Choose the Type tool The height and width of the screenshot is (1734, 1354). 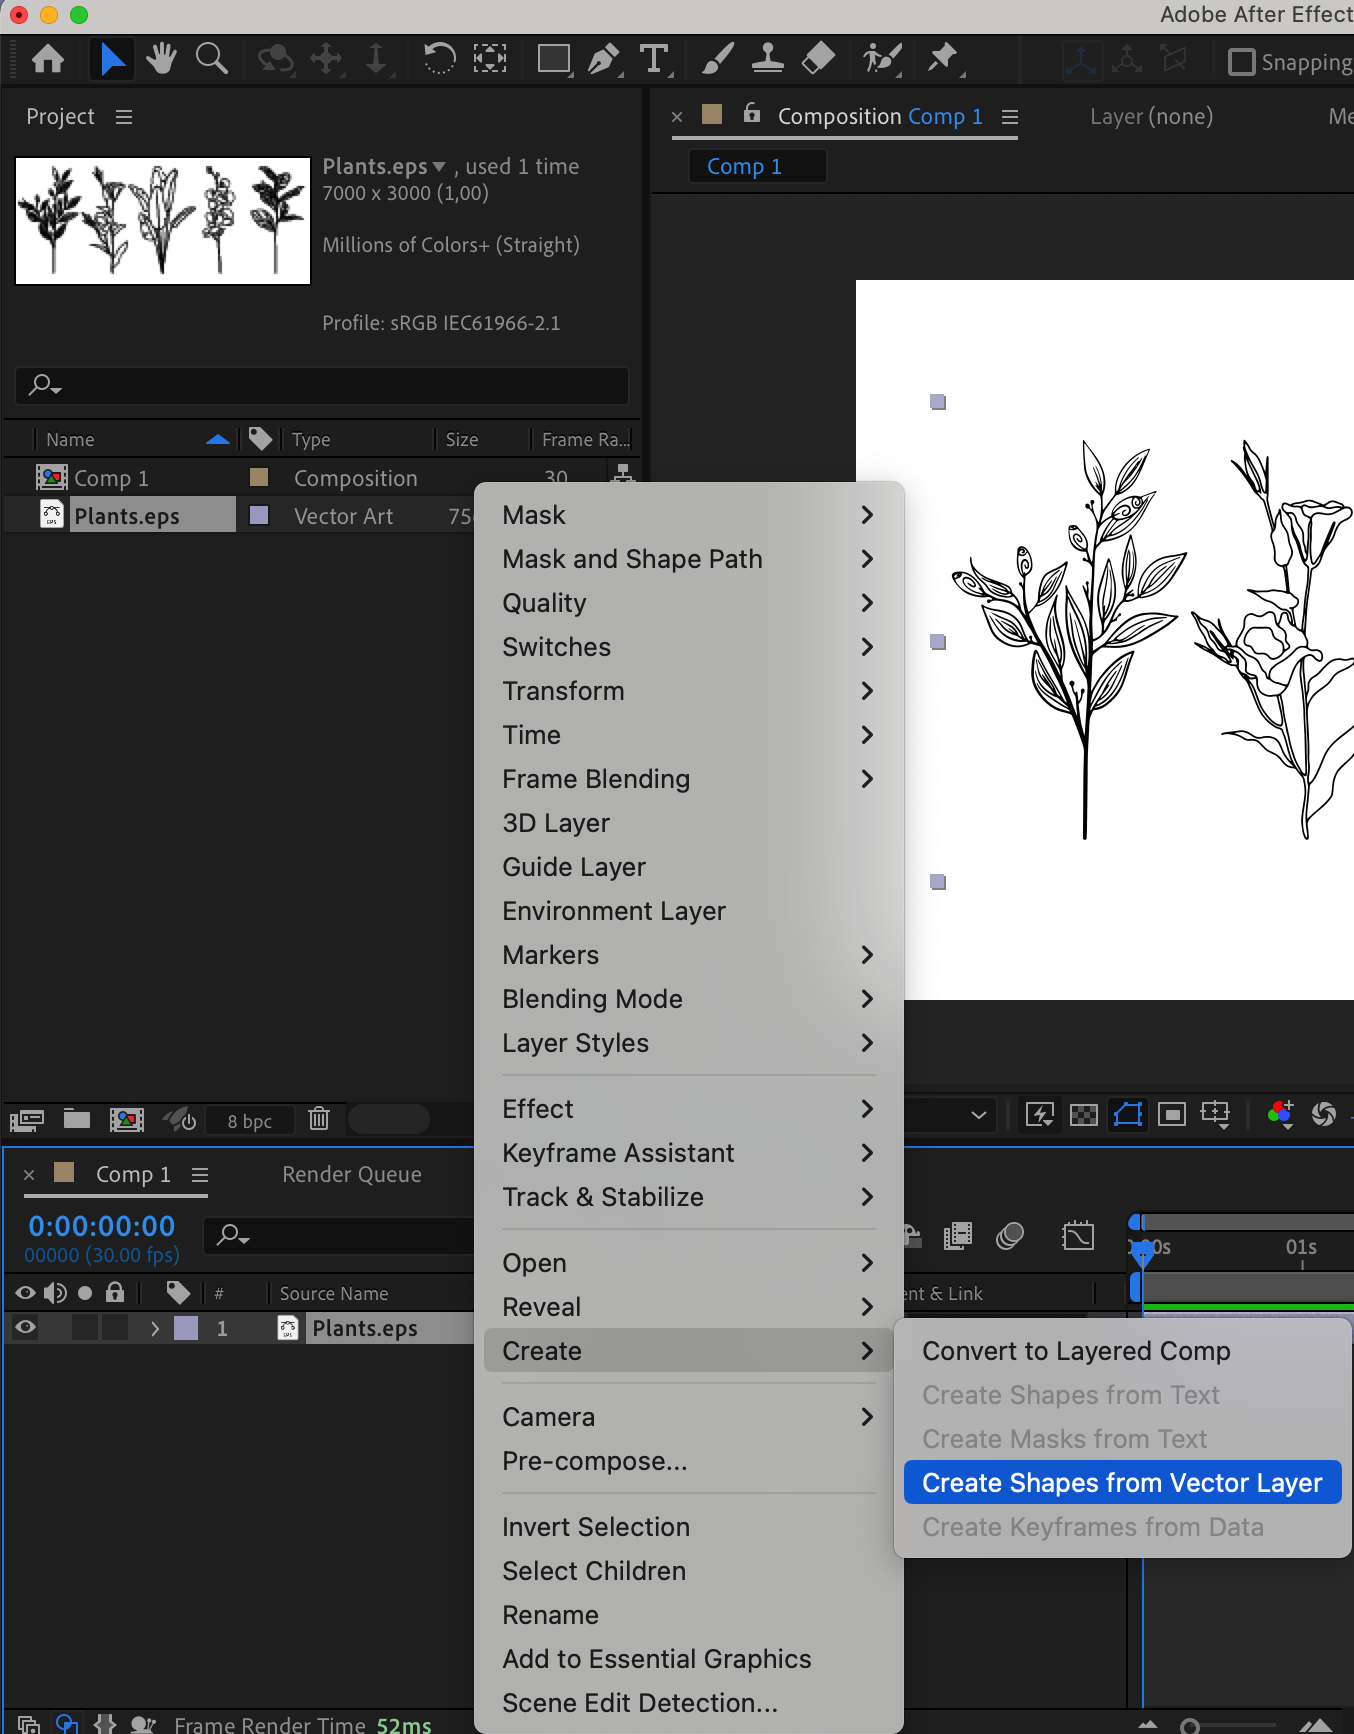tap(653, 59)
